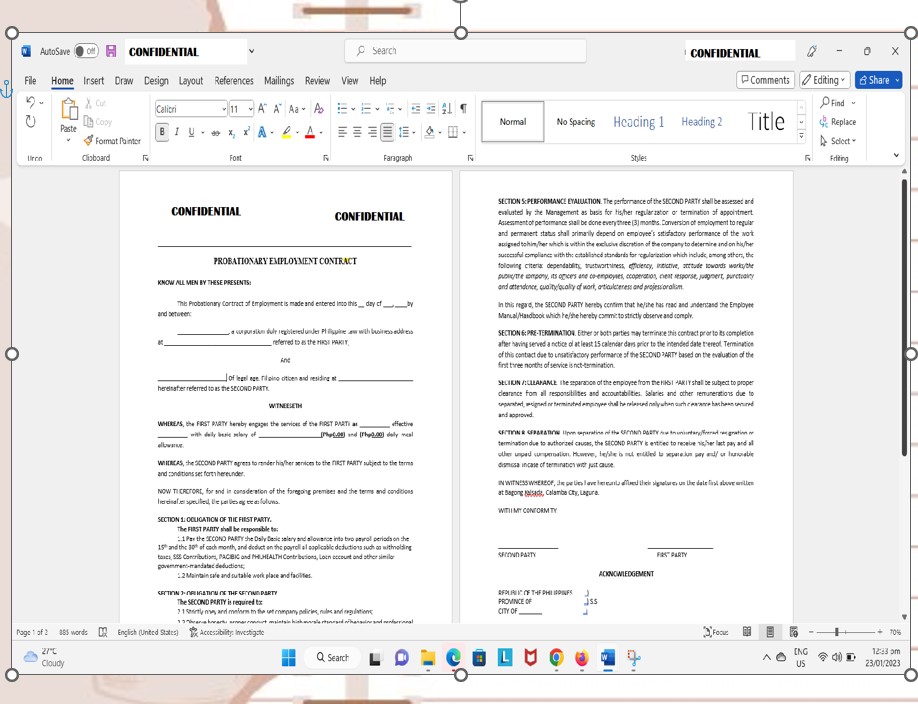Switch to the References tab

tap(234, 81)
